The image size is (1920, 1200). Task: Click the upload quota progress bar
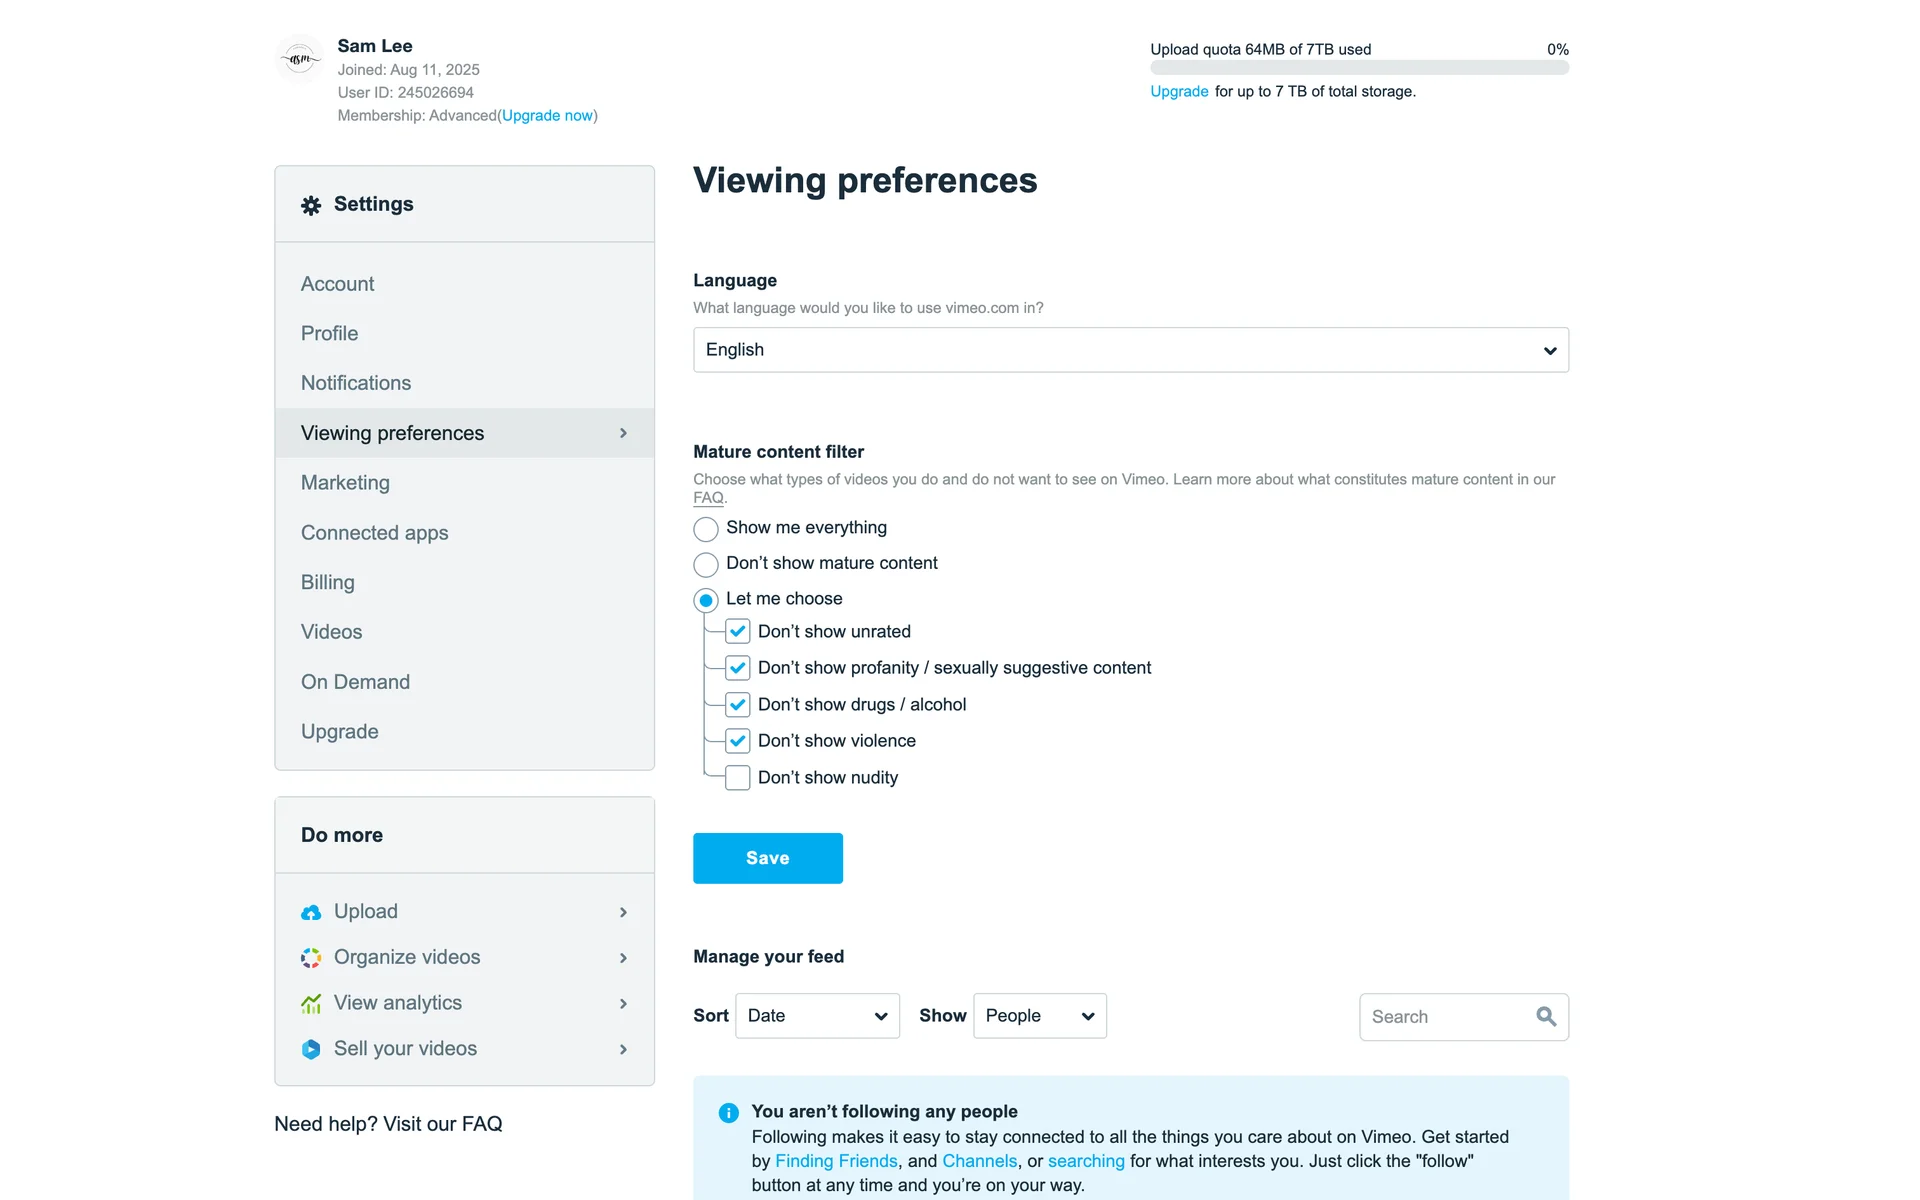1359,68
